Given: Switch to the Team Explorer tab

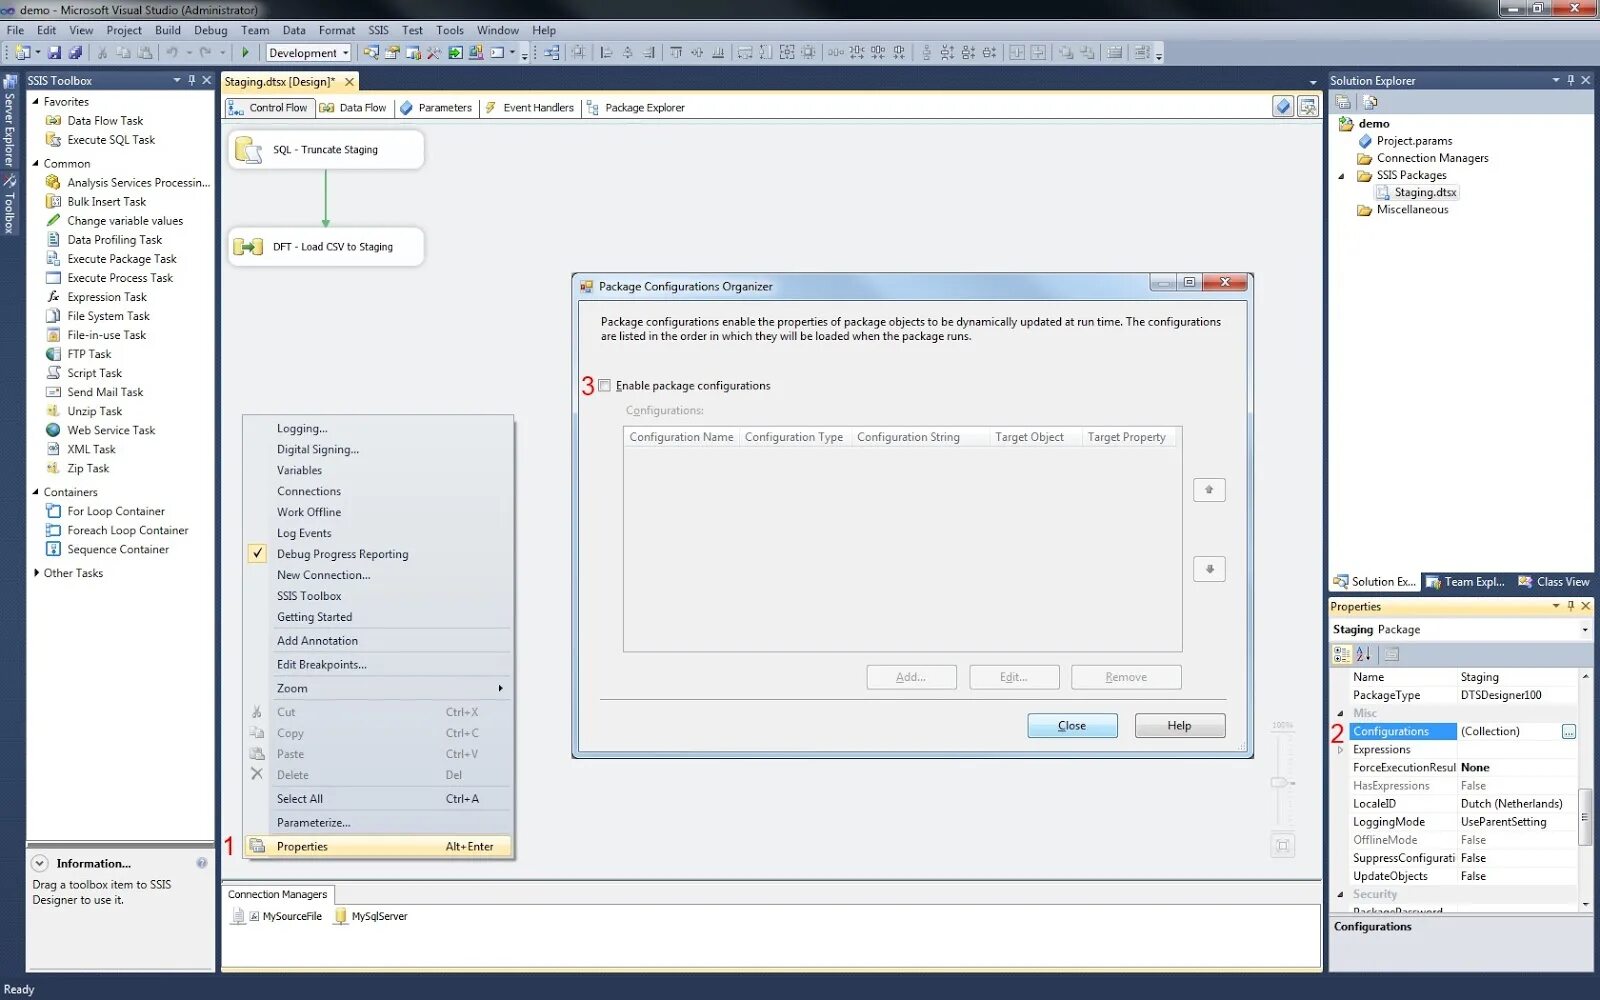Looking at the screenshot, I should click(1465, 582).
